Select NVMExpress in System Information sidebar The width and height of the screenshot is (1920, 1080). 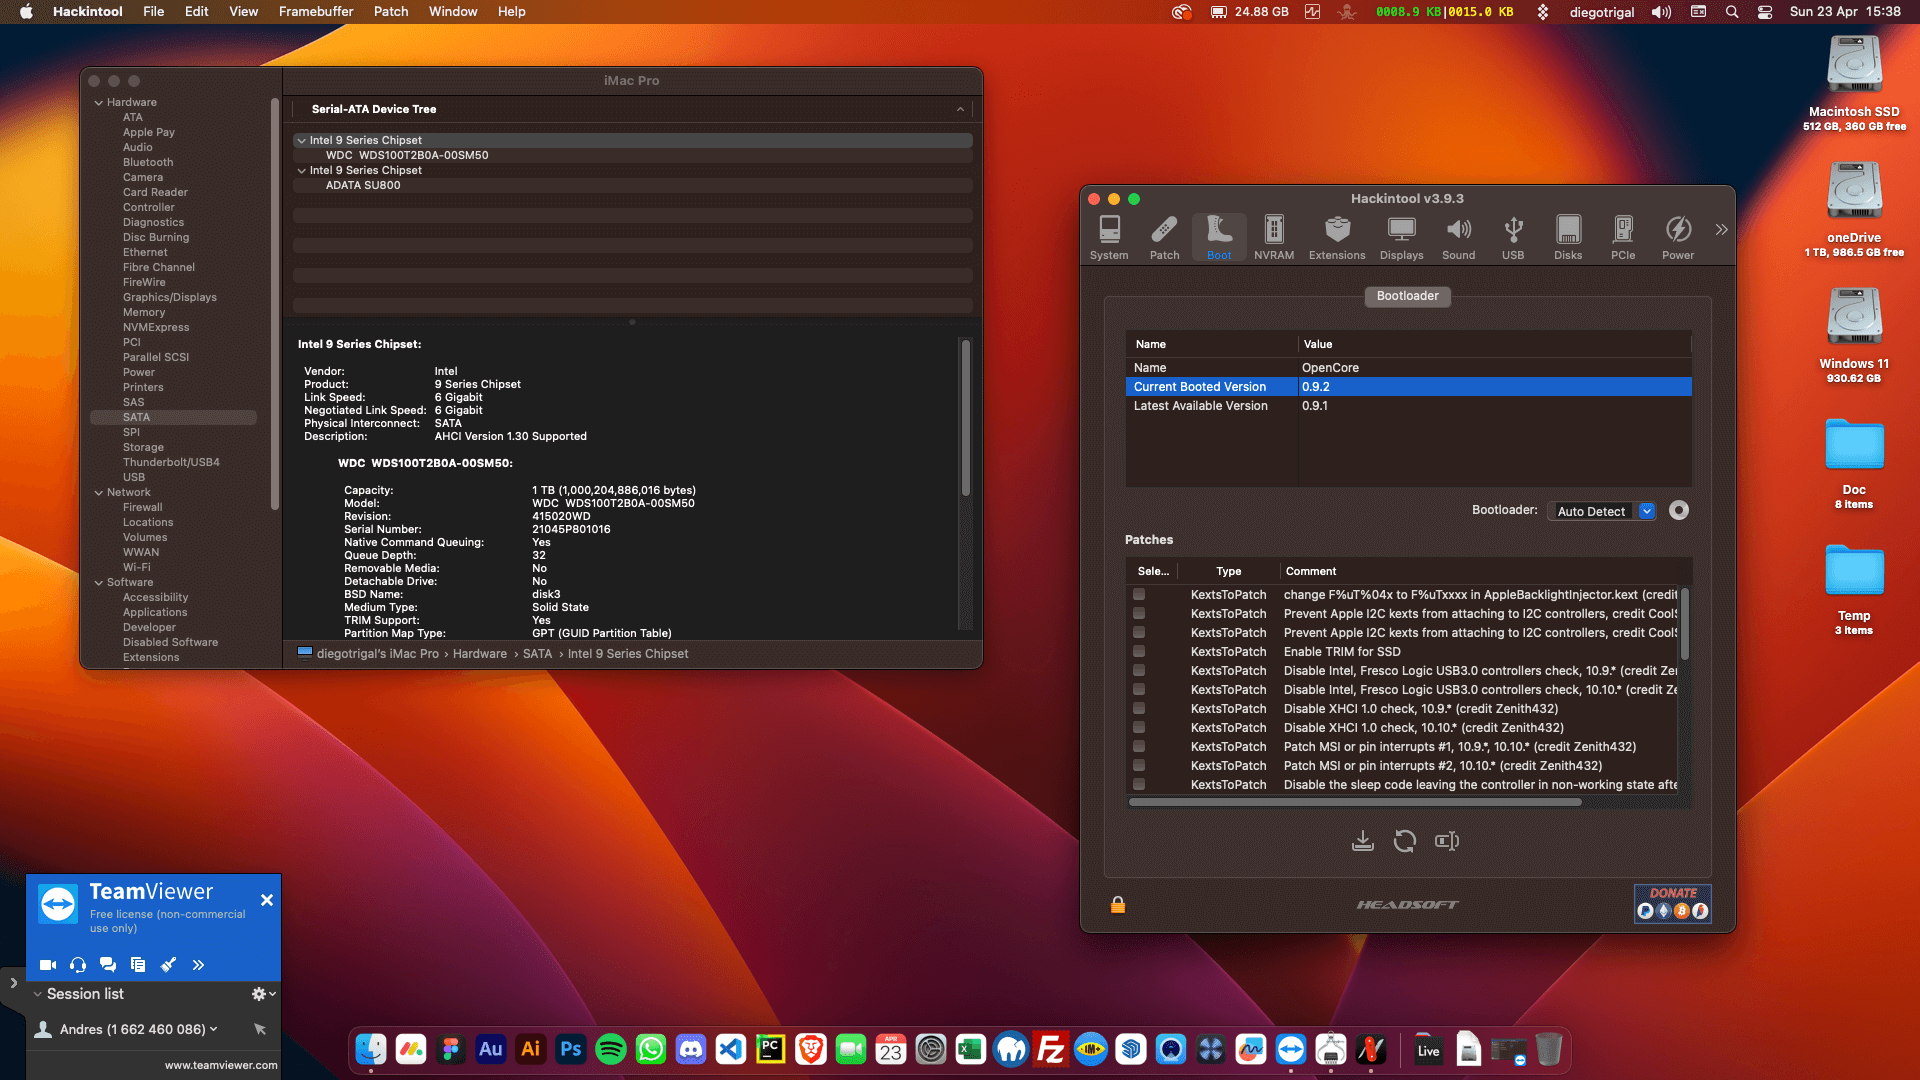[x=156, y=327]
